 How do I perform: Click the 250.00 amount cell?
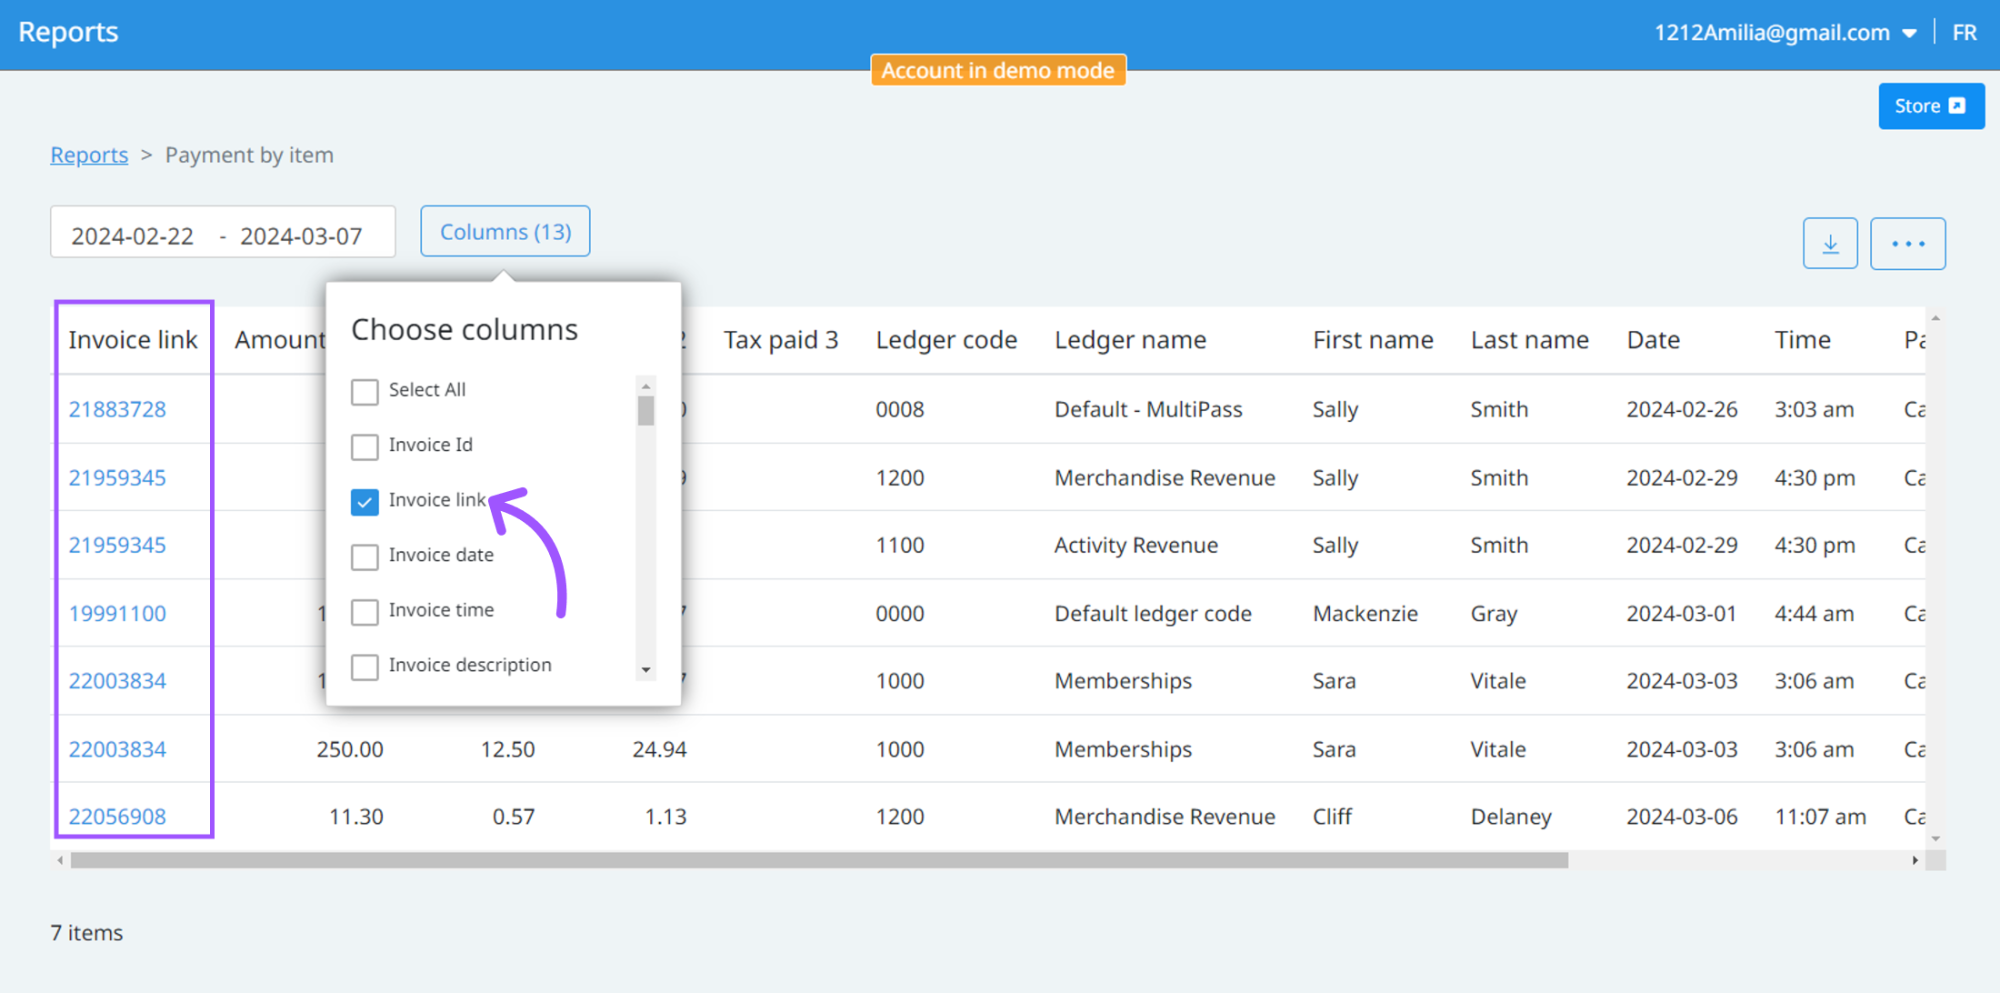coord(350,749)
